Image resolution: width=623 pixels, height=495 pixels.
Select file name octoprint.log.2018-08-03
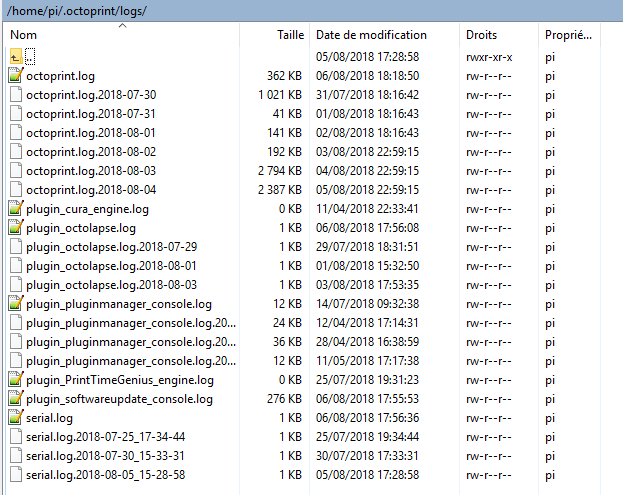coord(91,171)
